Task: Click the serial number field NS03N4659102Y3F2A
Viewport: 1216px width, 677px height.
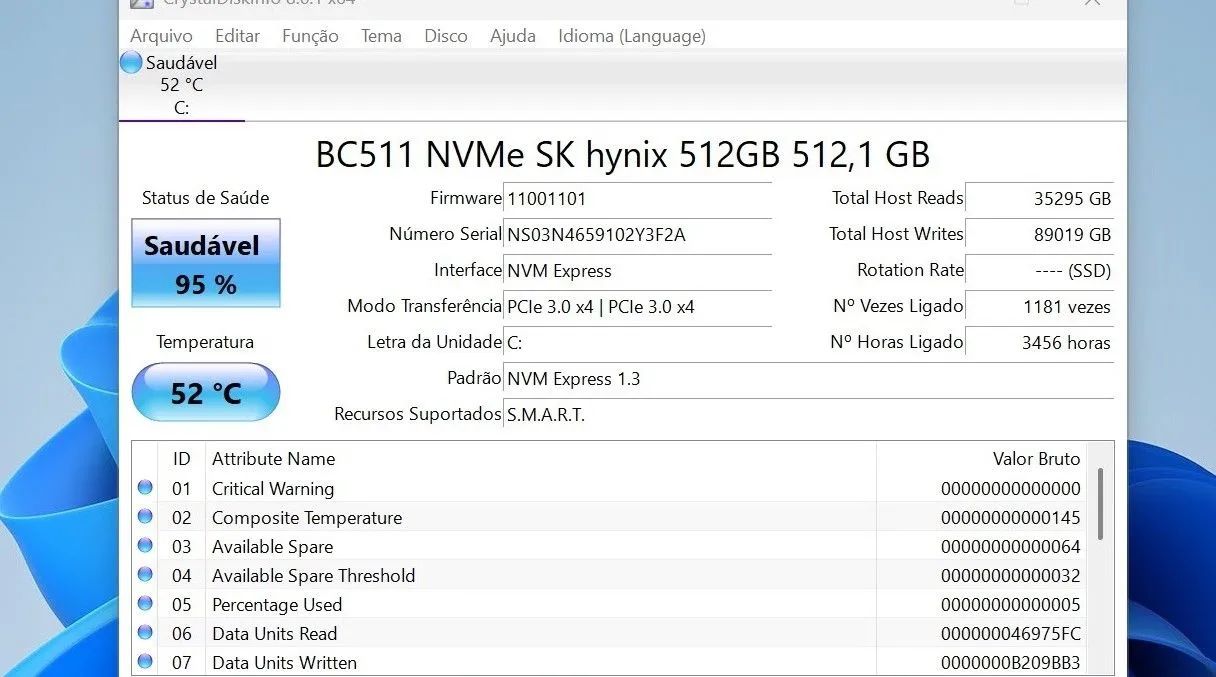Action: click(x=638, y=235)
